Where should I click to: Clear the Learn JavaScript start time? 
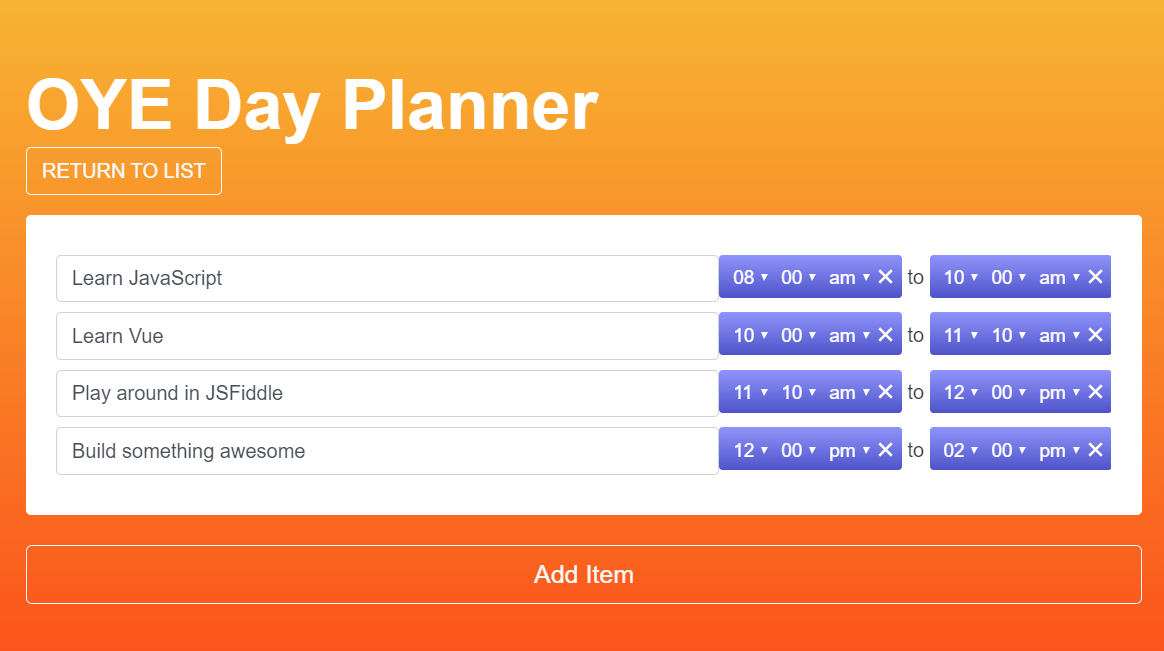tap(885, 277)
